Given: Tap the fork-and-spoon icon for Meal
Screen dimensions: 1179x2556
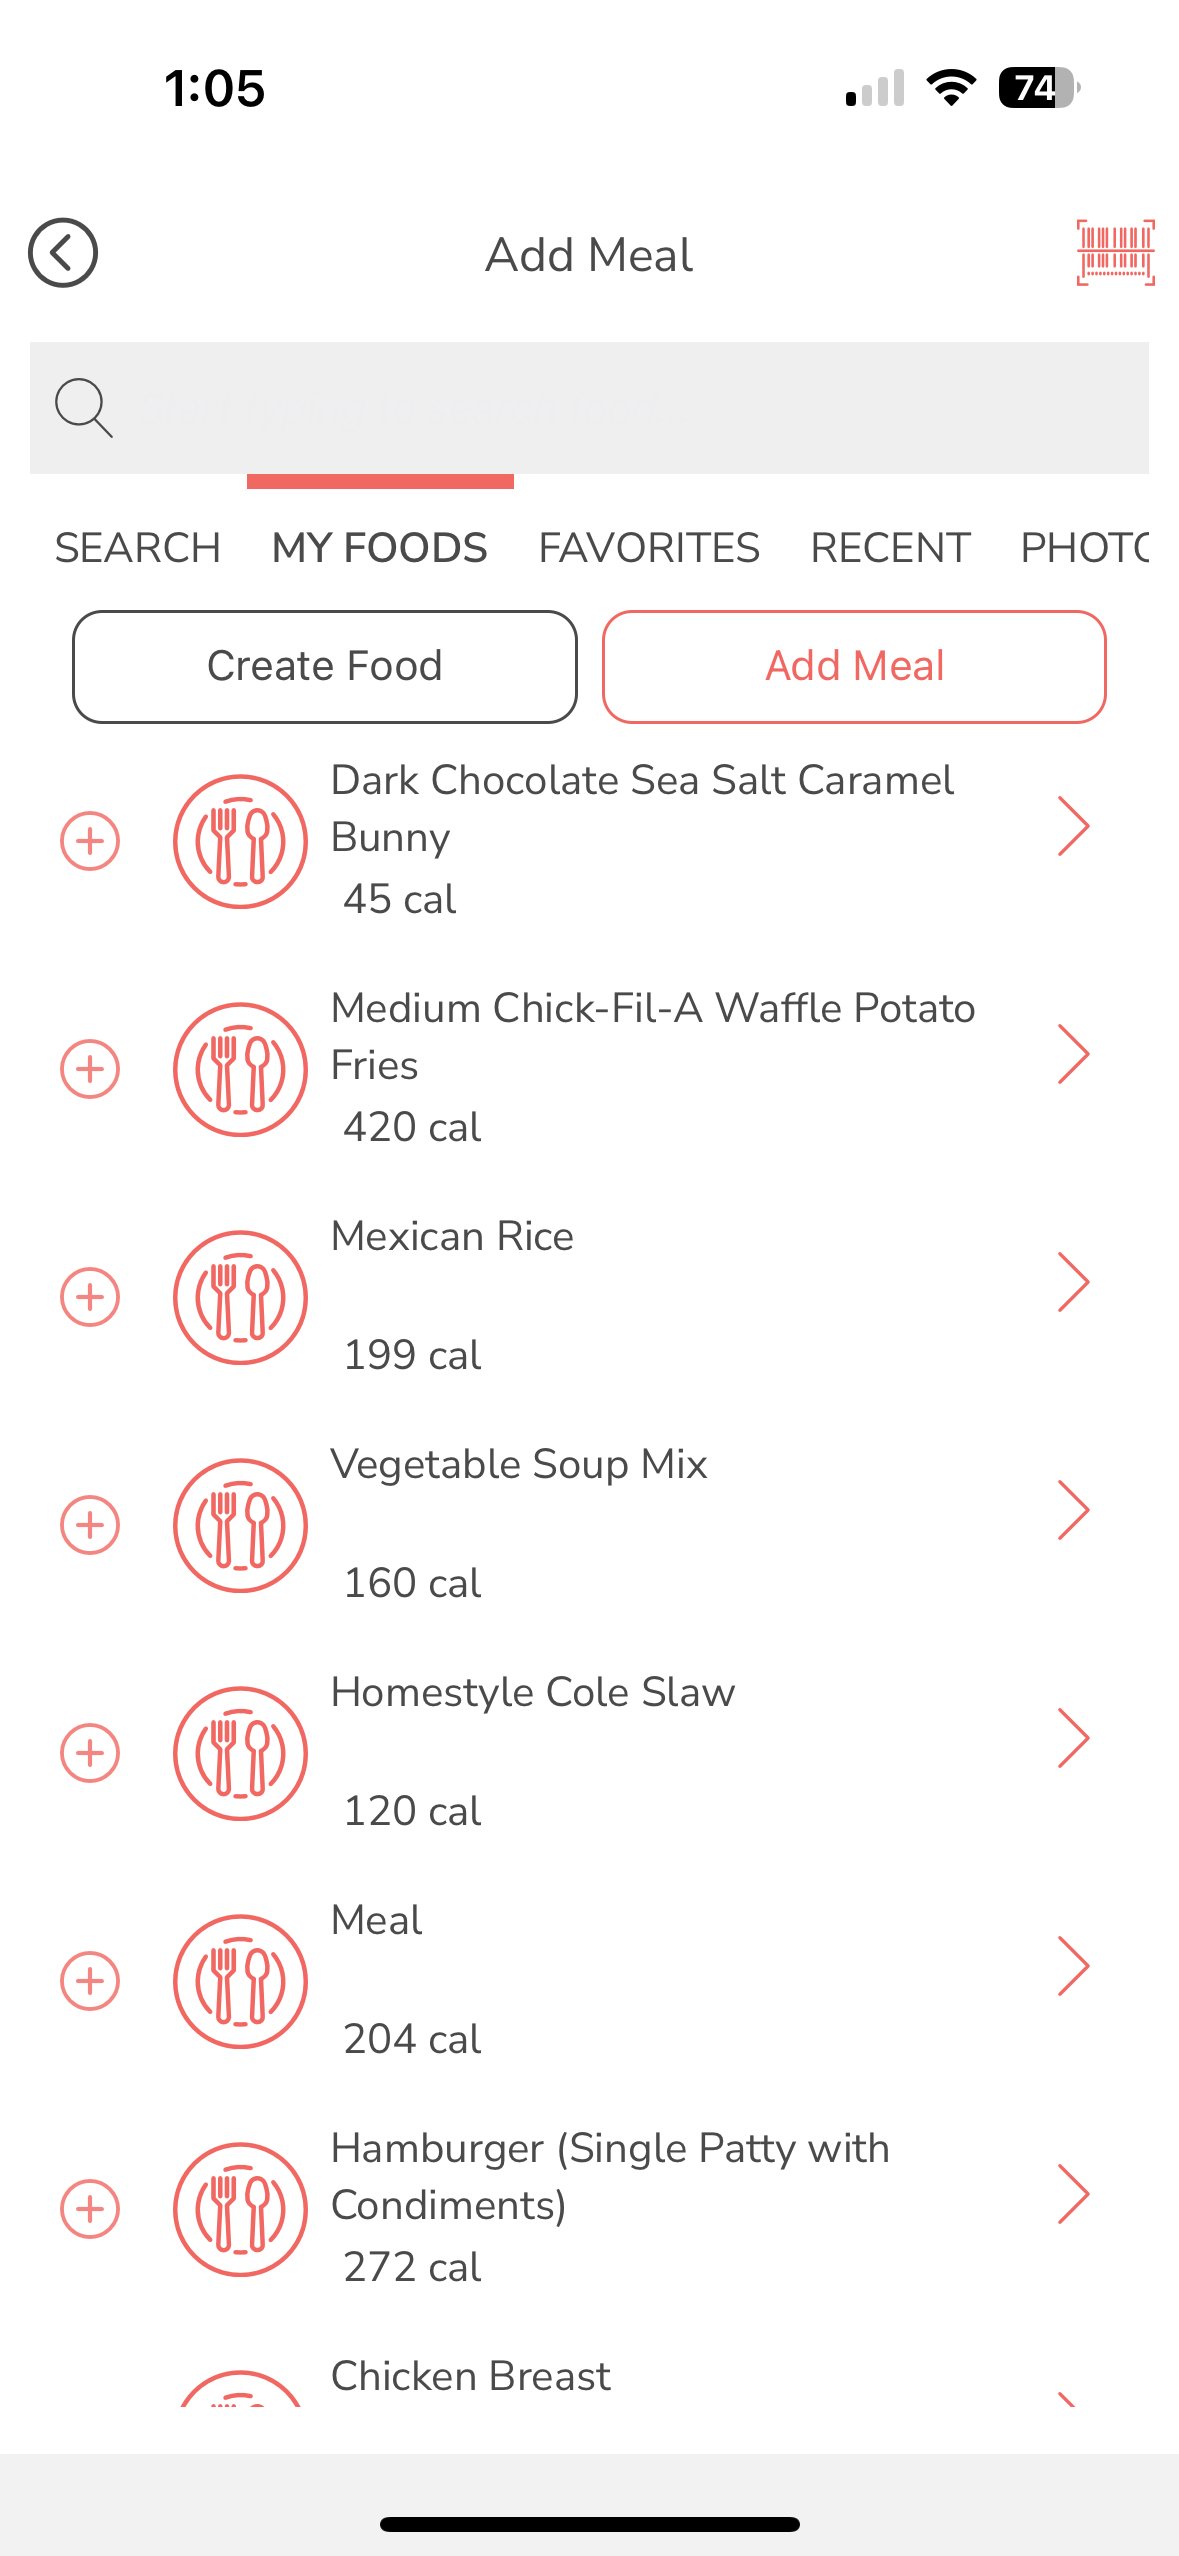Looking at the screenshot, I should (240, 1981).
